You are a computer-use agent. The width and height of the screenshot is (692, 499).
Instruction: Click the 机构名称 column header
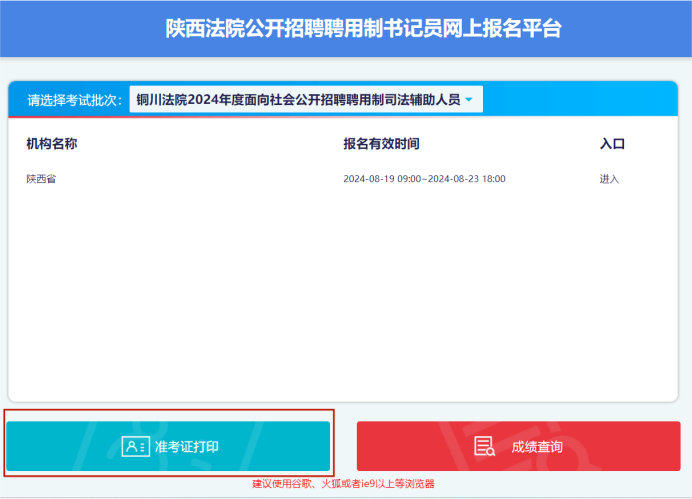click(52, 144)
